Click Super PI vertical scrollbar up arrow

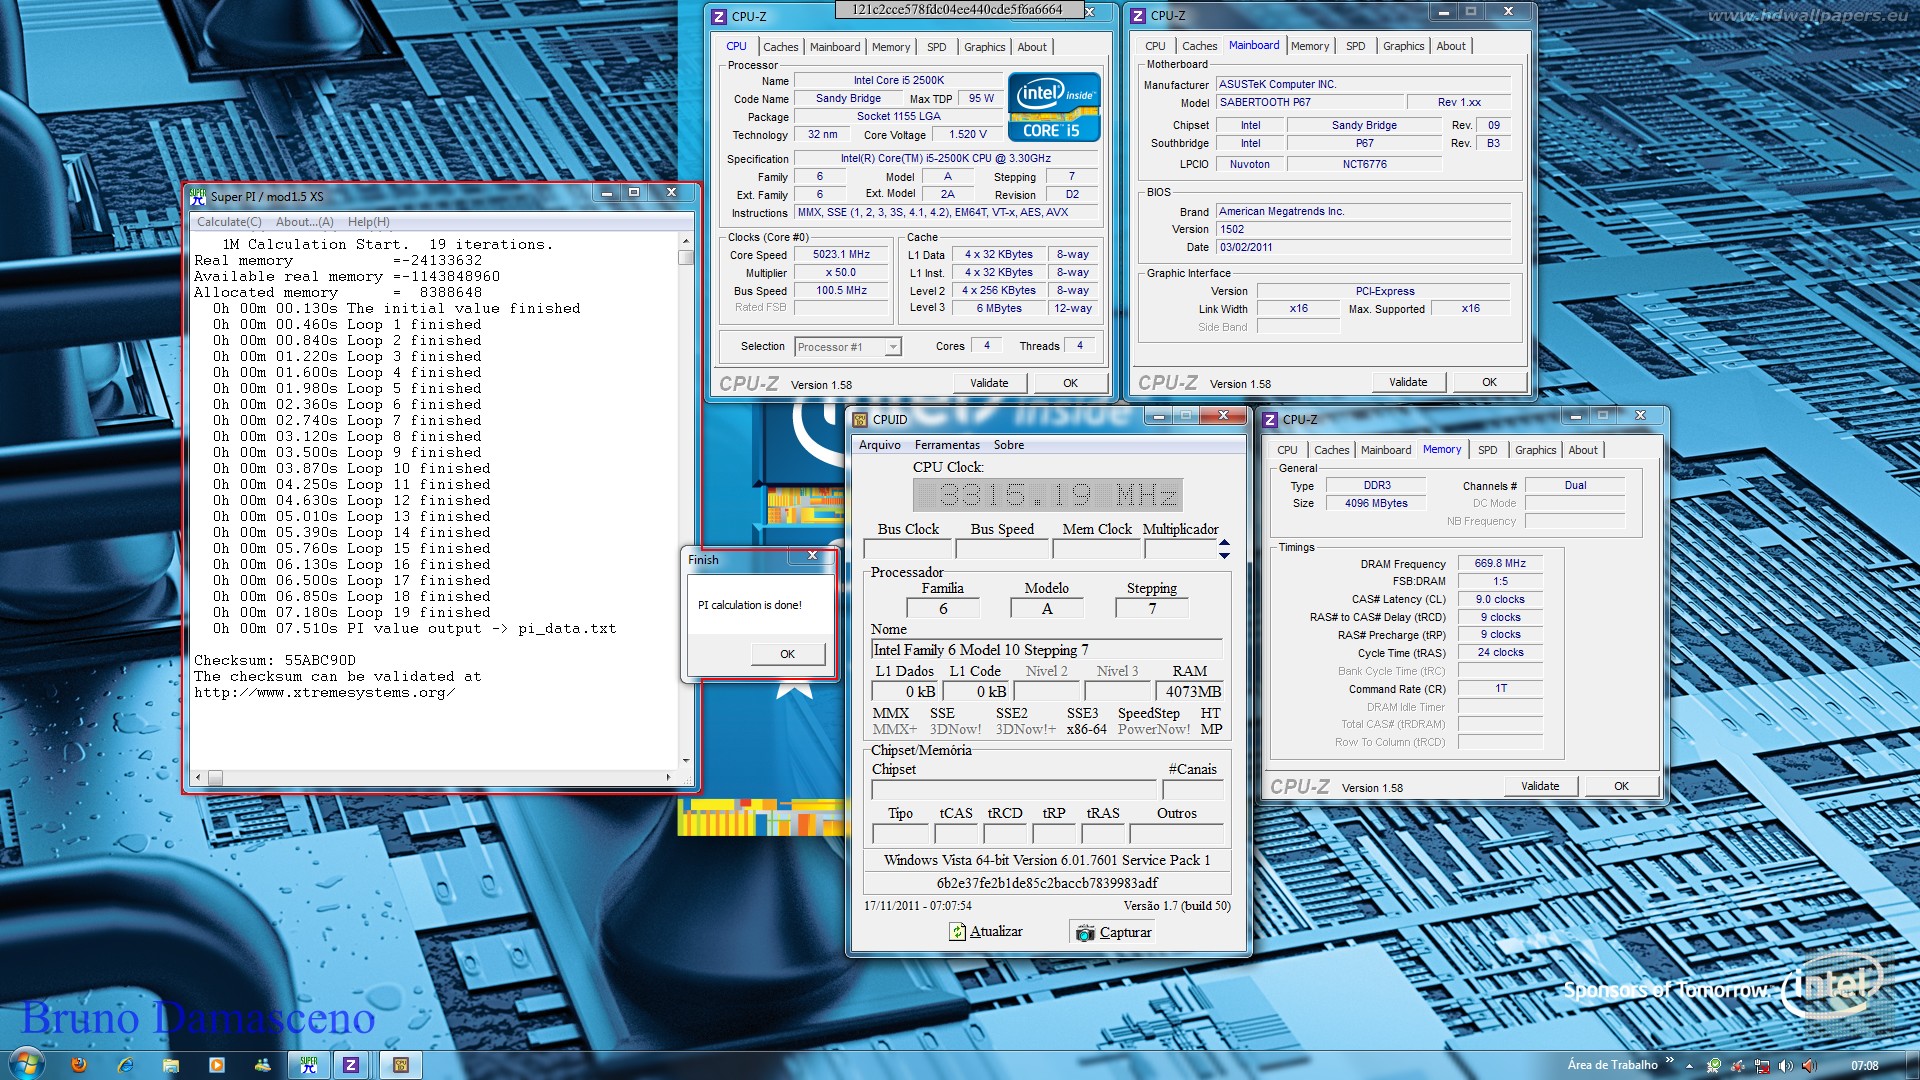click(x=686, y=241)
